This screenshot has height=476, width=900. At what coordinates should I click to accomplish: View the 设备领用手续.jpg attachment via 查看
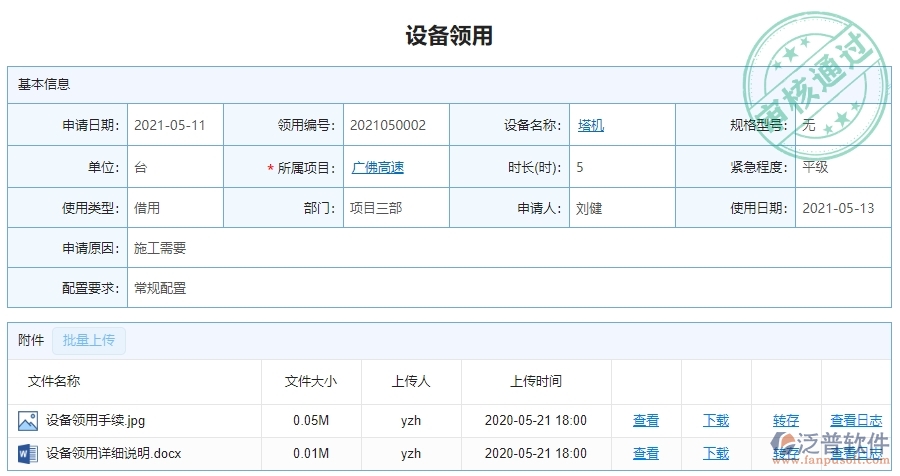click(646, 421)
